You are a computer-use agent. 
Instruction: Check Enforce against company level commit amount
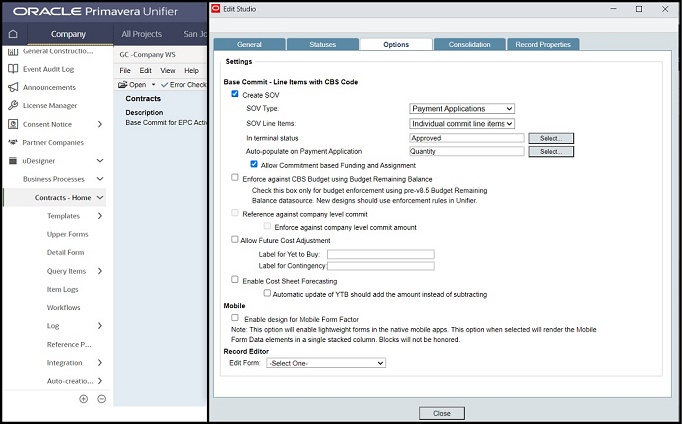pos(267,226)
